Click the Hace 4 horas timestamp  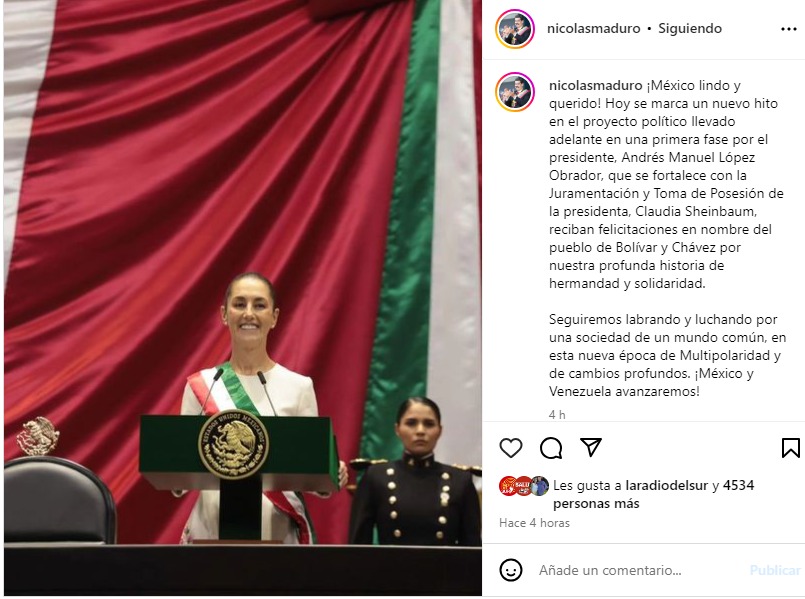coord(534,523)
